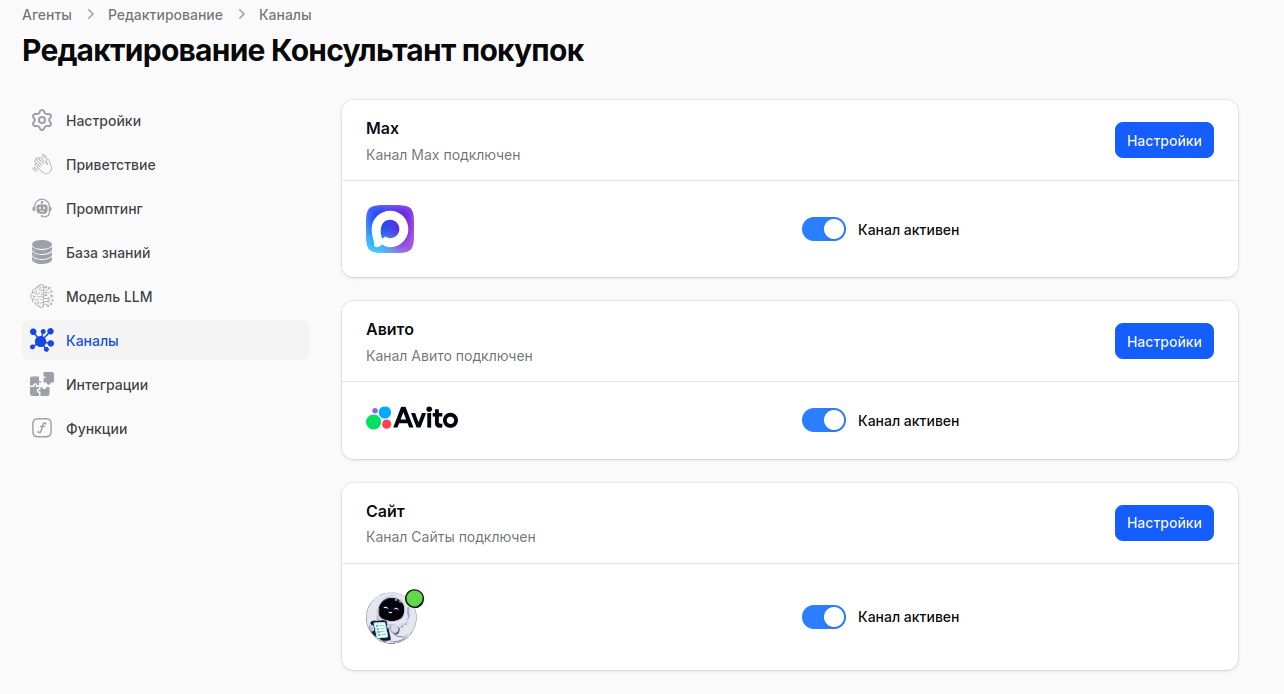Disable the Max channel active toggle
This screenshot has width=1284, height=694.
tap(824, 230)
